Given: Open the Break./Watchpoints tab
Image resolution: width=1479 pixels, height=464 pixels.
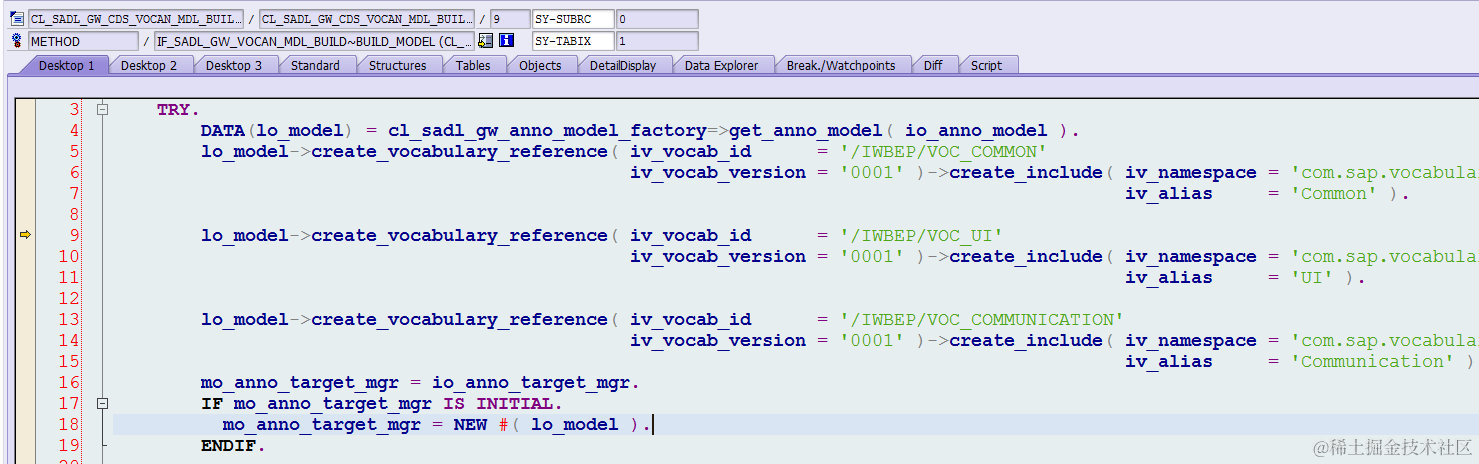Looking at the screenshot, I should (x=840, y=65).
